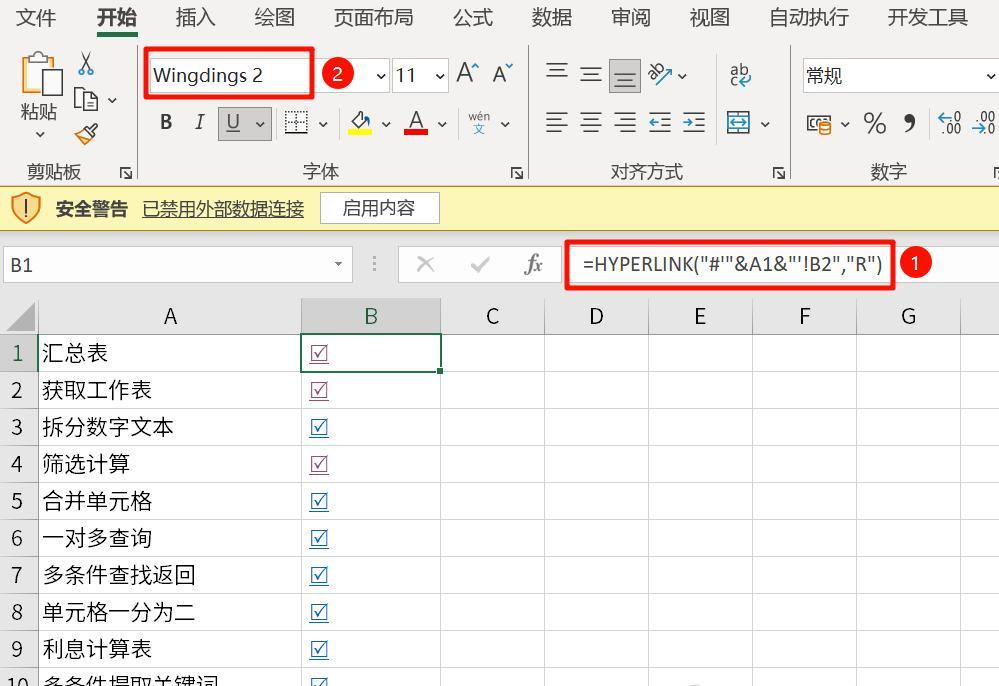999x686 pixels.
Task: Toggle center text alignment
Action: tap(591, 122)
